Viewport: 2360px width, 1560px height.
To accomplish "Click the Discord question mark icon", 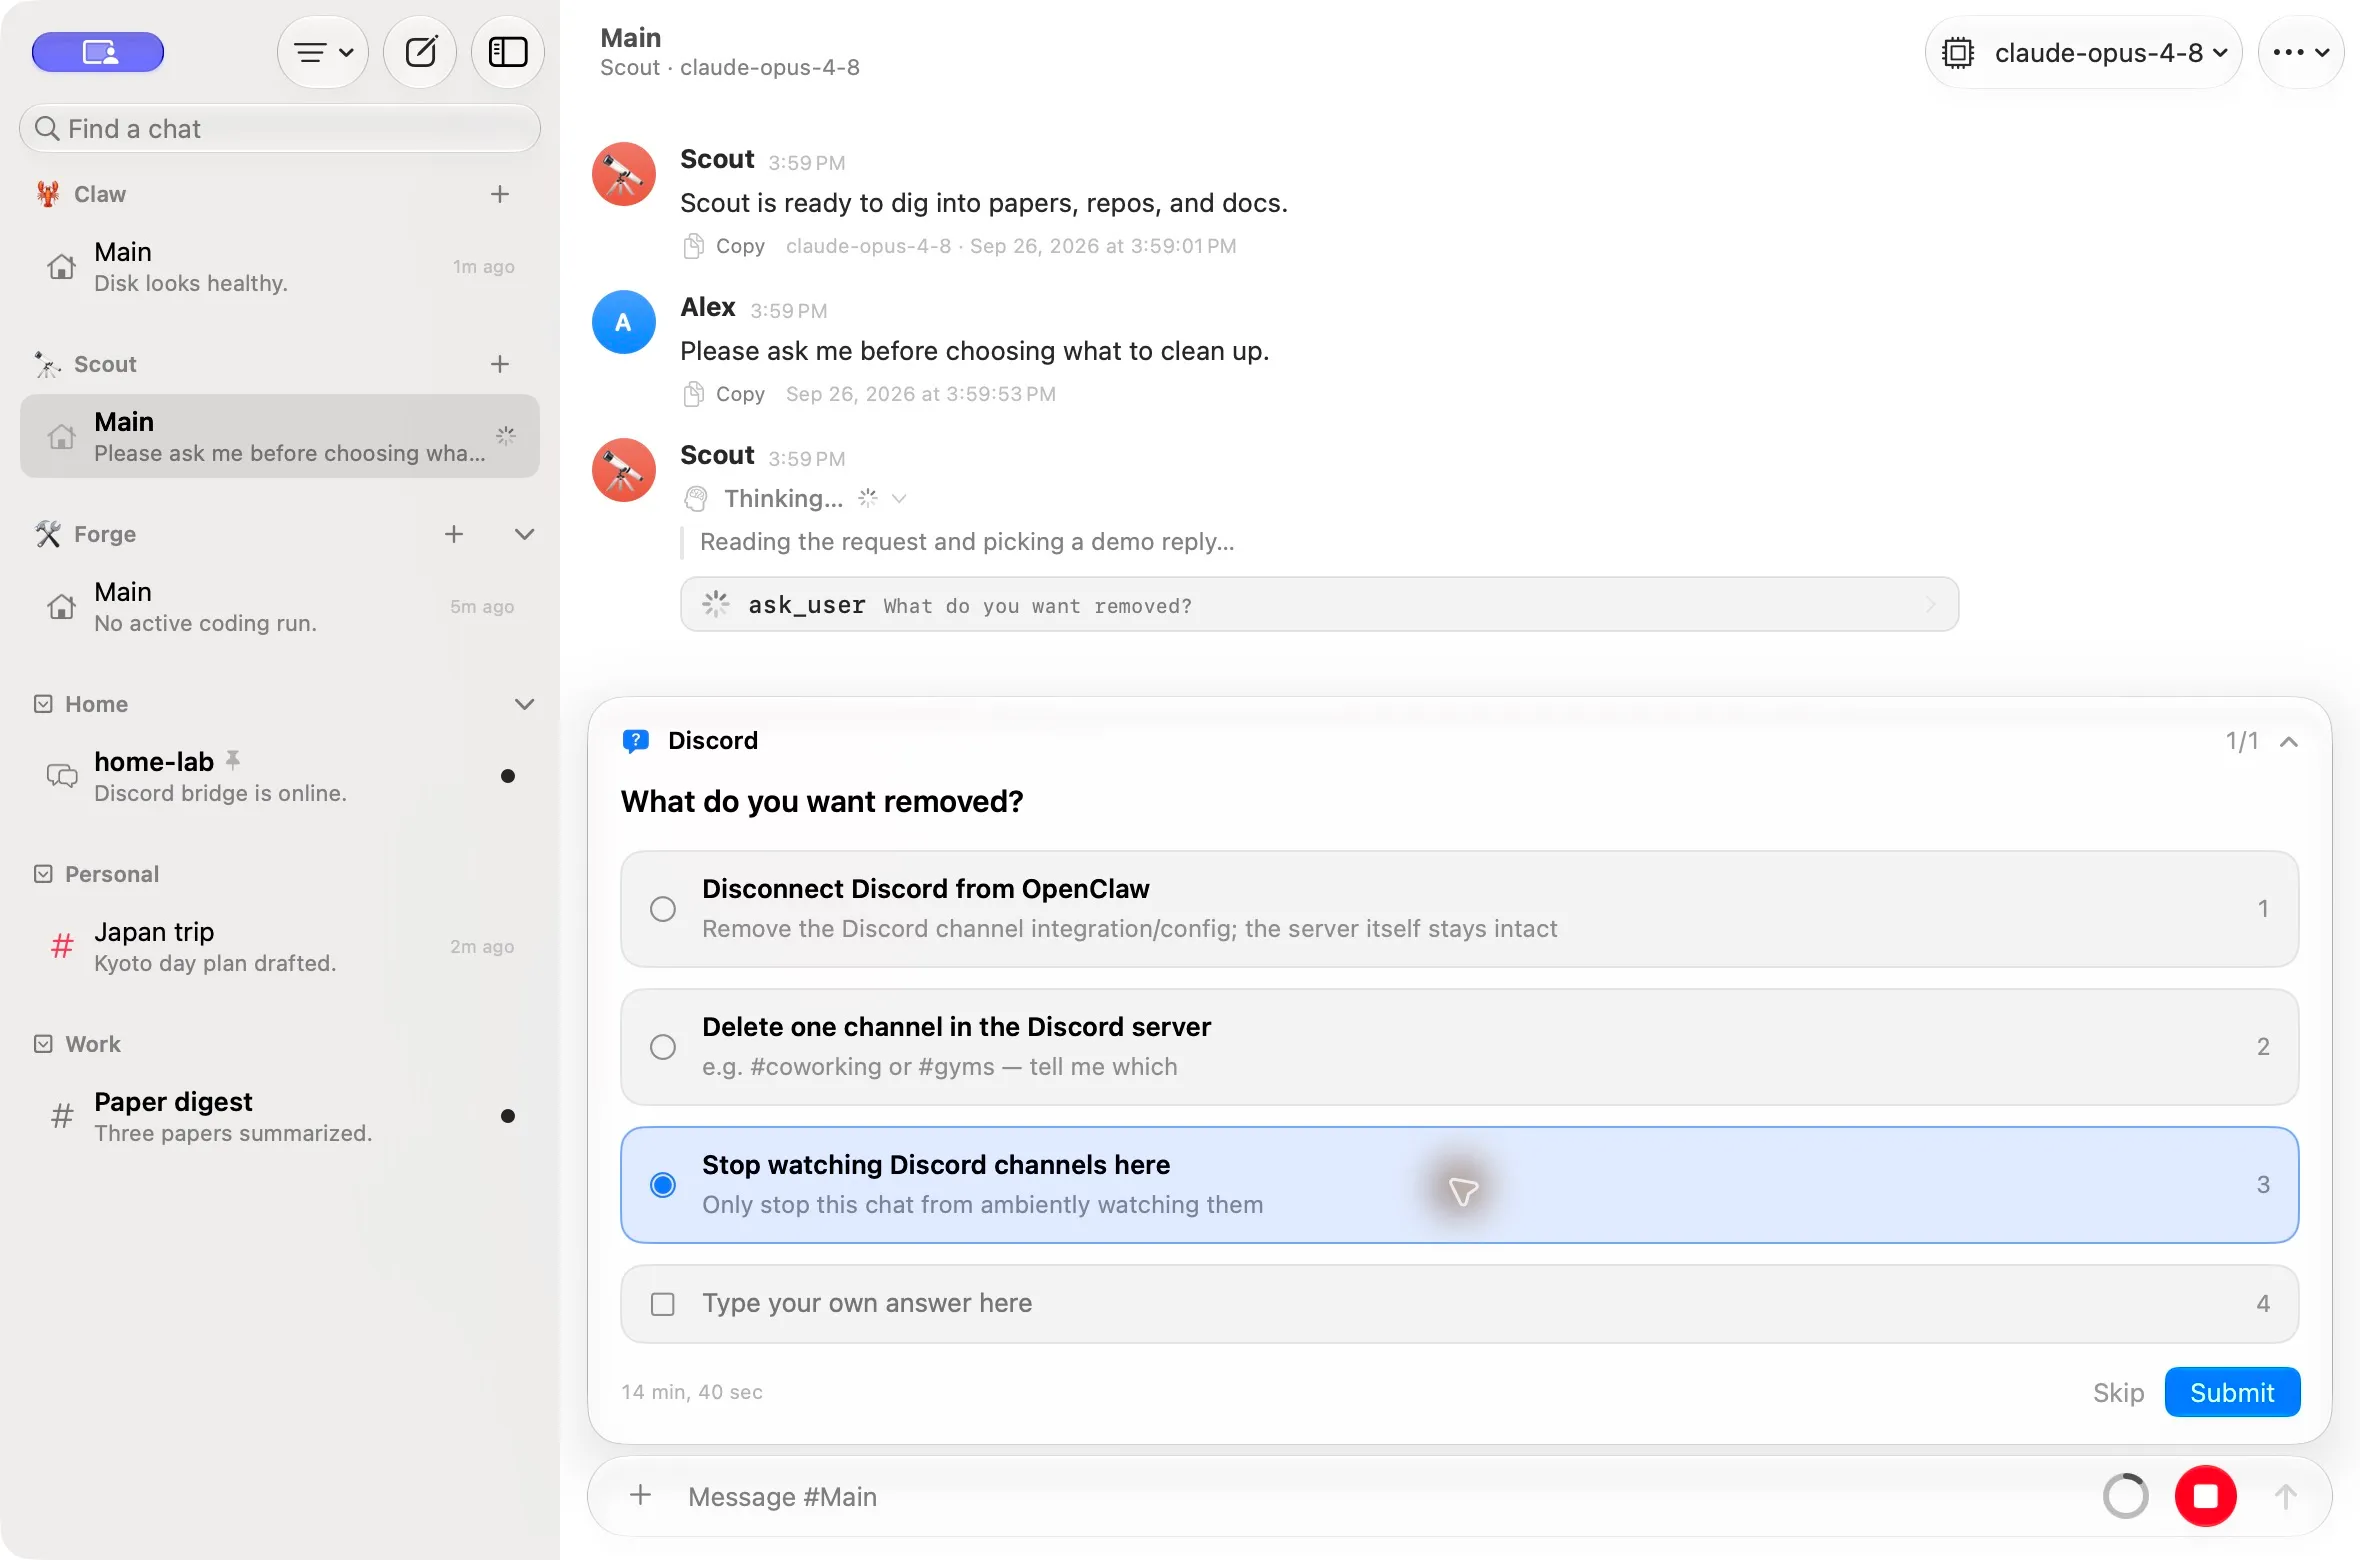I will coord(635,741).
